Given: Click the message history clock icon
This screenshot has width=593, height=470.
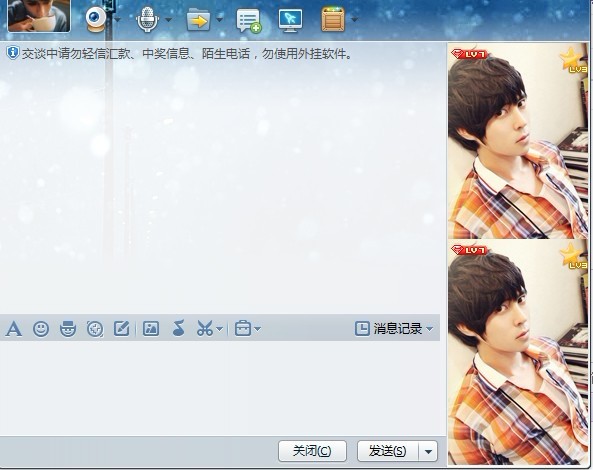Looking at the screenshot, I should coord(362,329).
